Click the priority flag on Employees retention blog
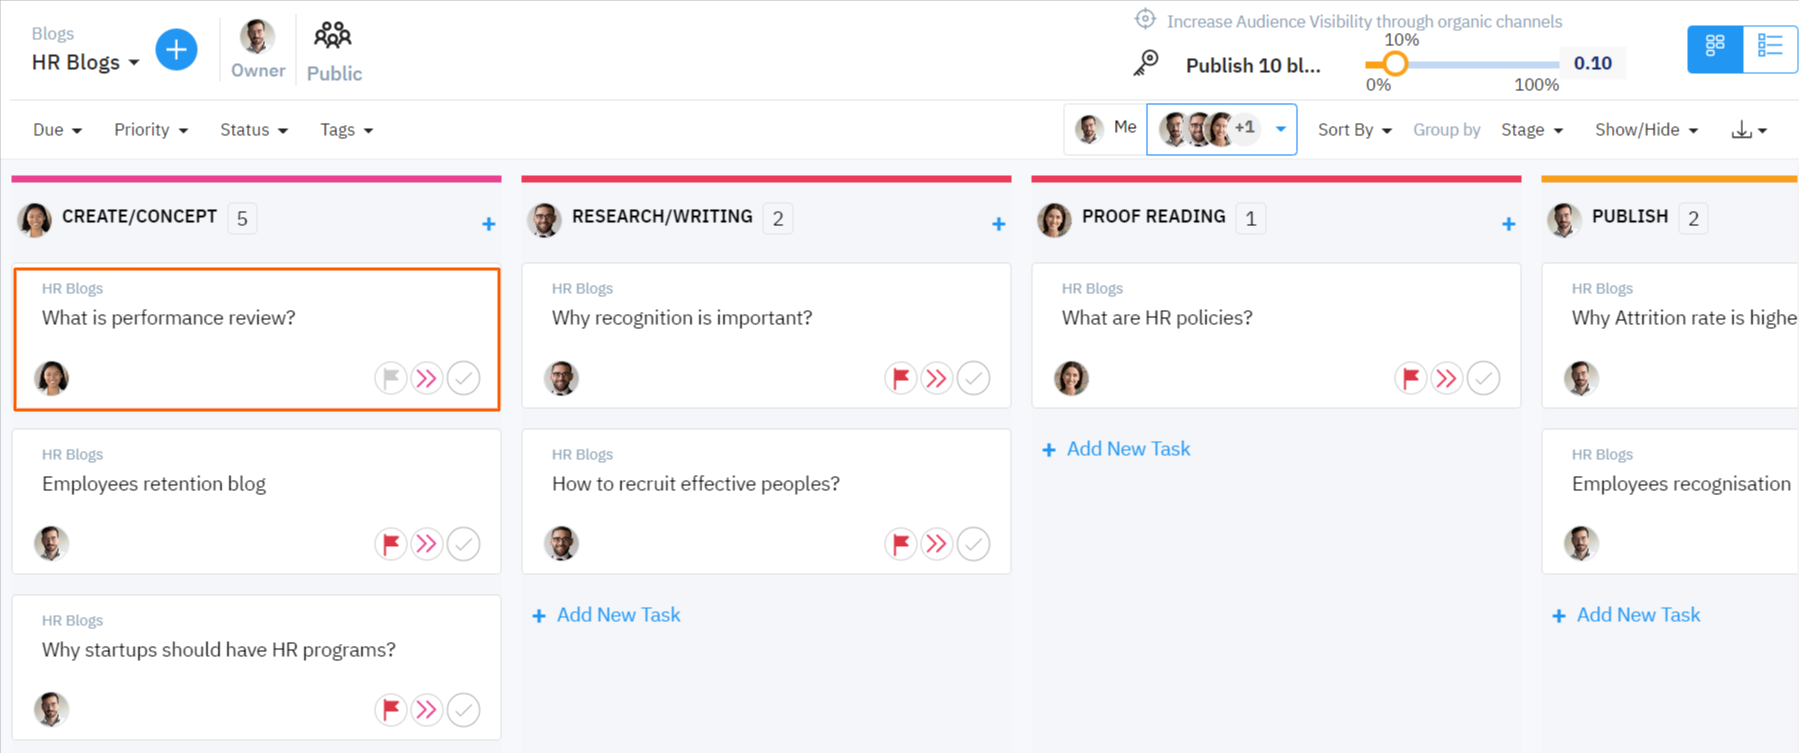Image resolution: width=1799 pixels, height=753 pixels. tap(390, 544)
